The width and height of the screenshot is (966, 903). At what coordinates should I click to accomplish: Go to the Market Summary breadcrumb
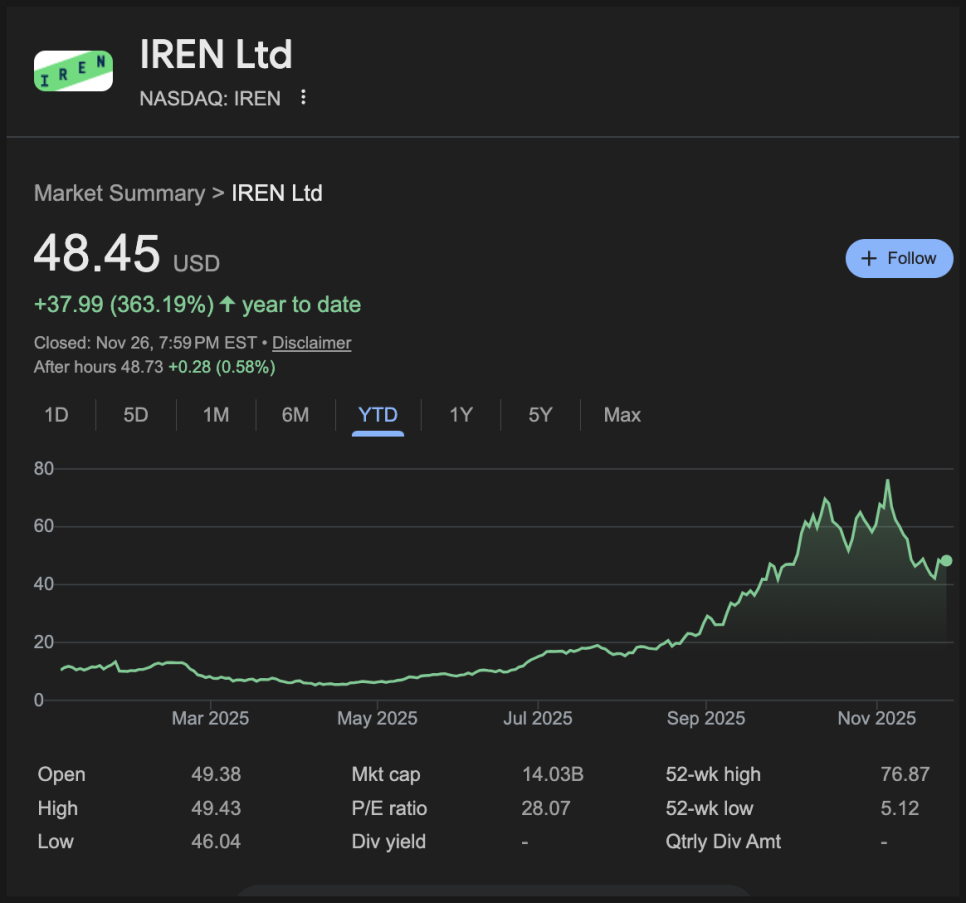point(120,193)
